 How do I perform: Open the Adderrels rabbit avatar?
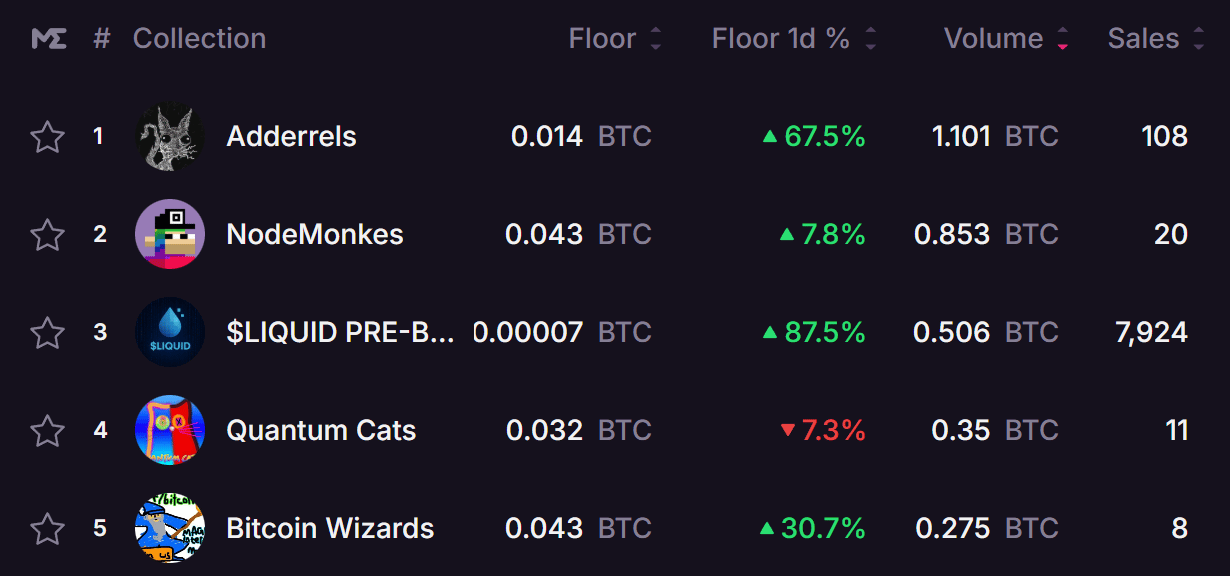170,137
